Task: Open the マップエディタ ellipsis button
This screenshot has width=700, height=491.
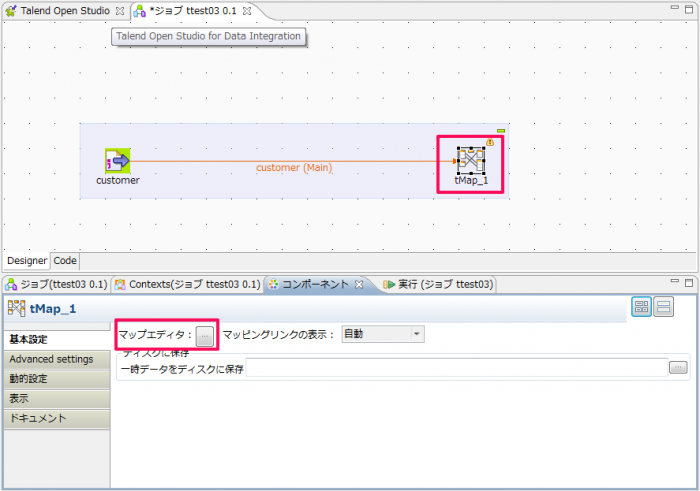Action: 204,336
